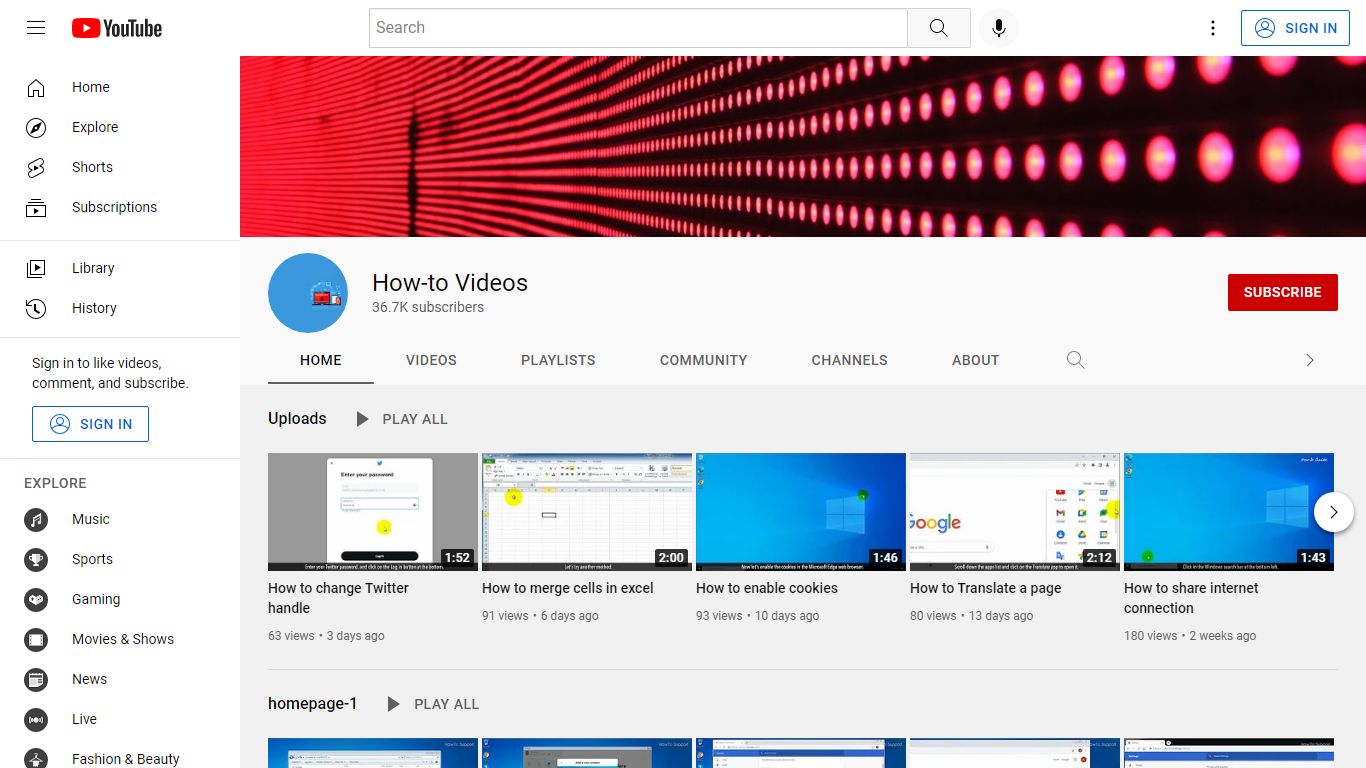1366x768 pixels.
Task: Open Live category icon
Action: [x=36, y=720]
